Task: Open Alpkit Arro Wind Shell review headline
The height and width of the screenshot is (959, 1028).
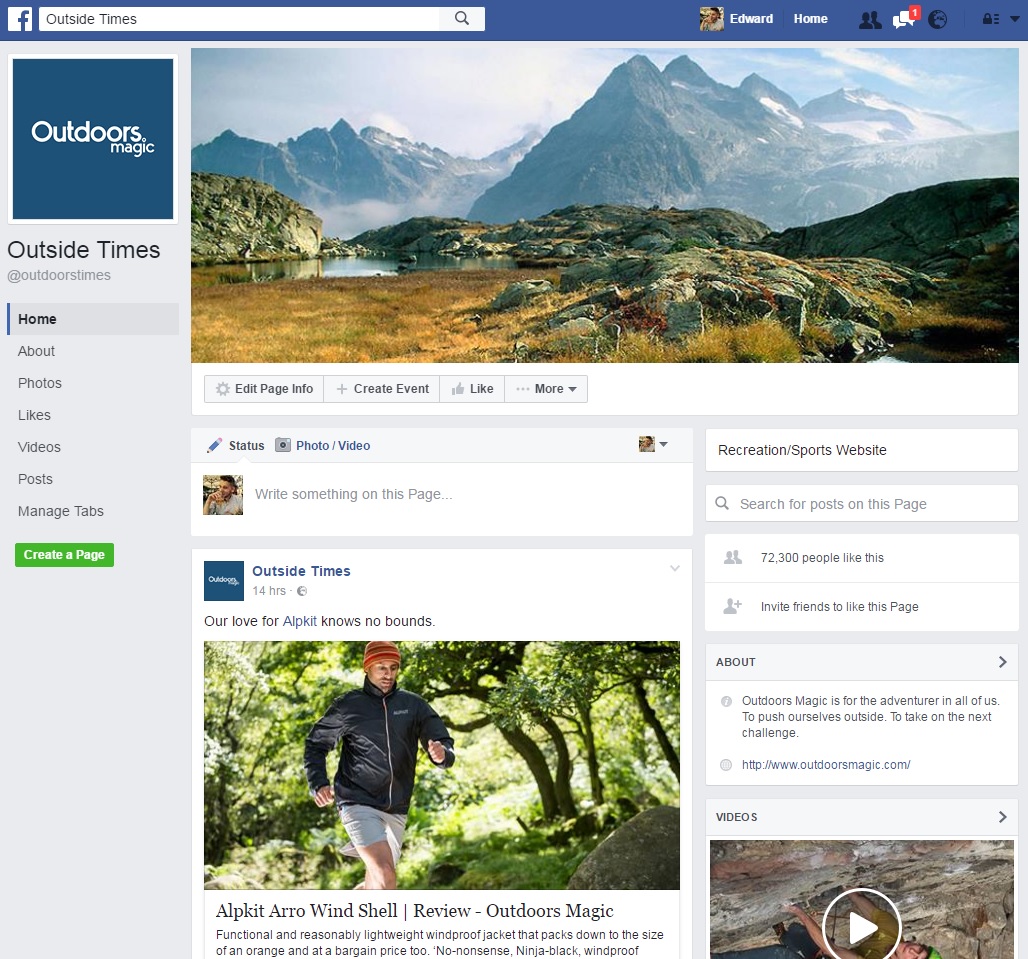Action: [414, 910]
